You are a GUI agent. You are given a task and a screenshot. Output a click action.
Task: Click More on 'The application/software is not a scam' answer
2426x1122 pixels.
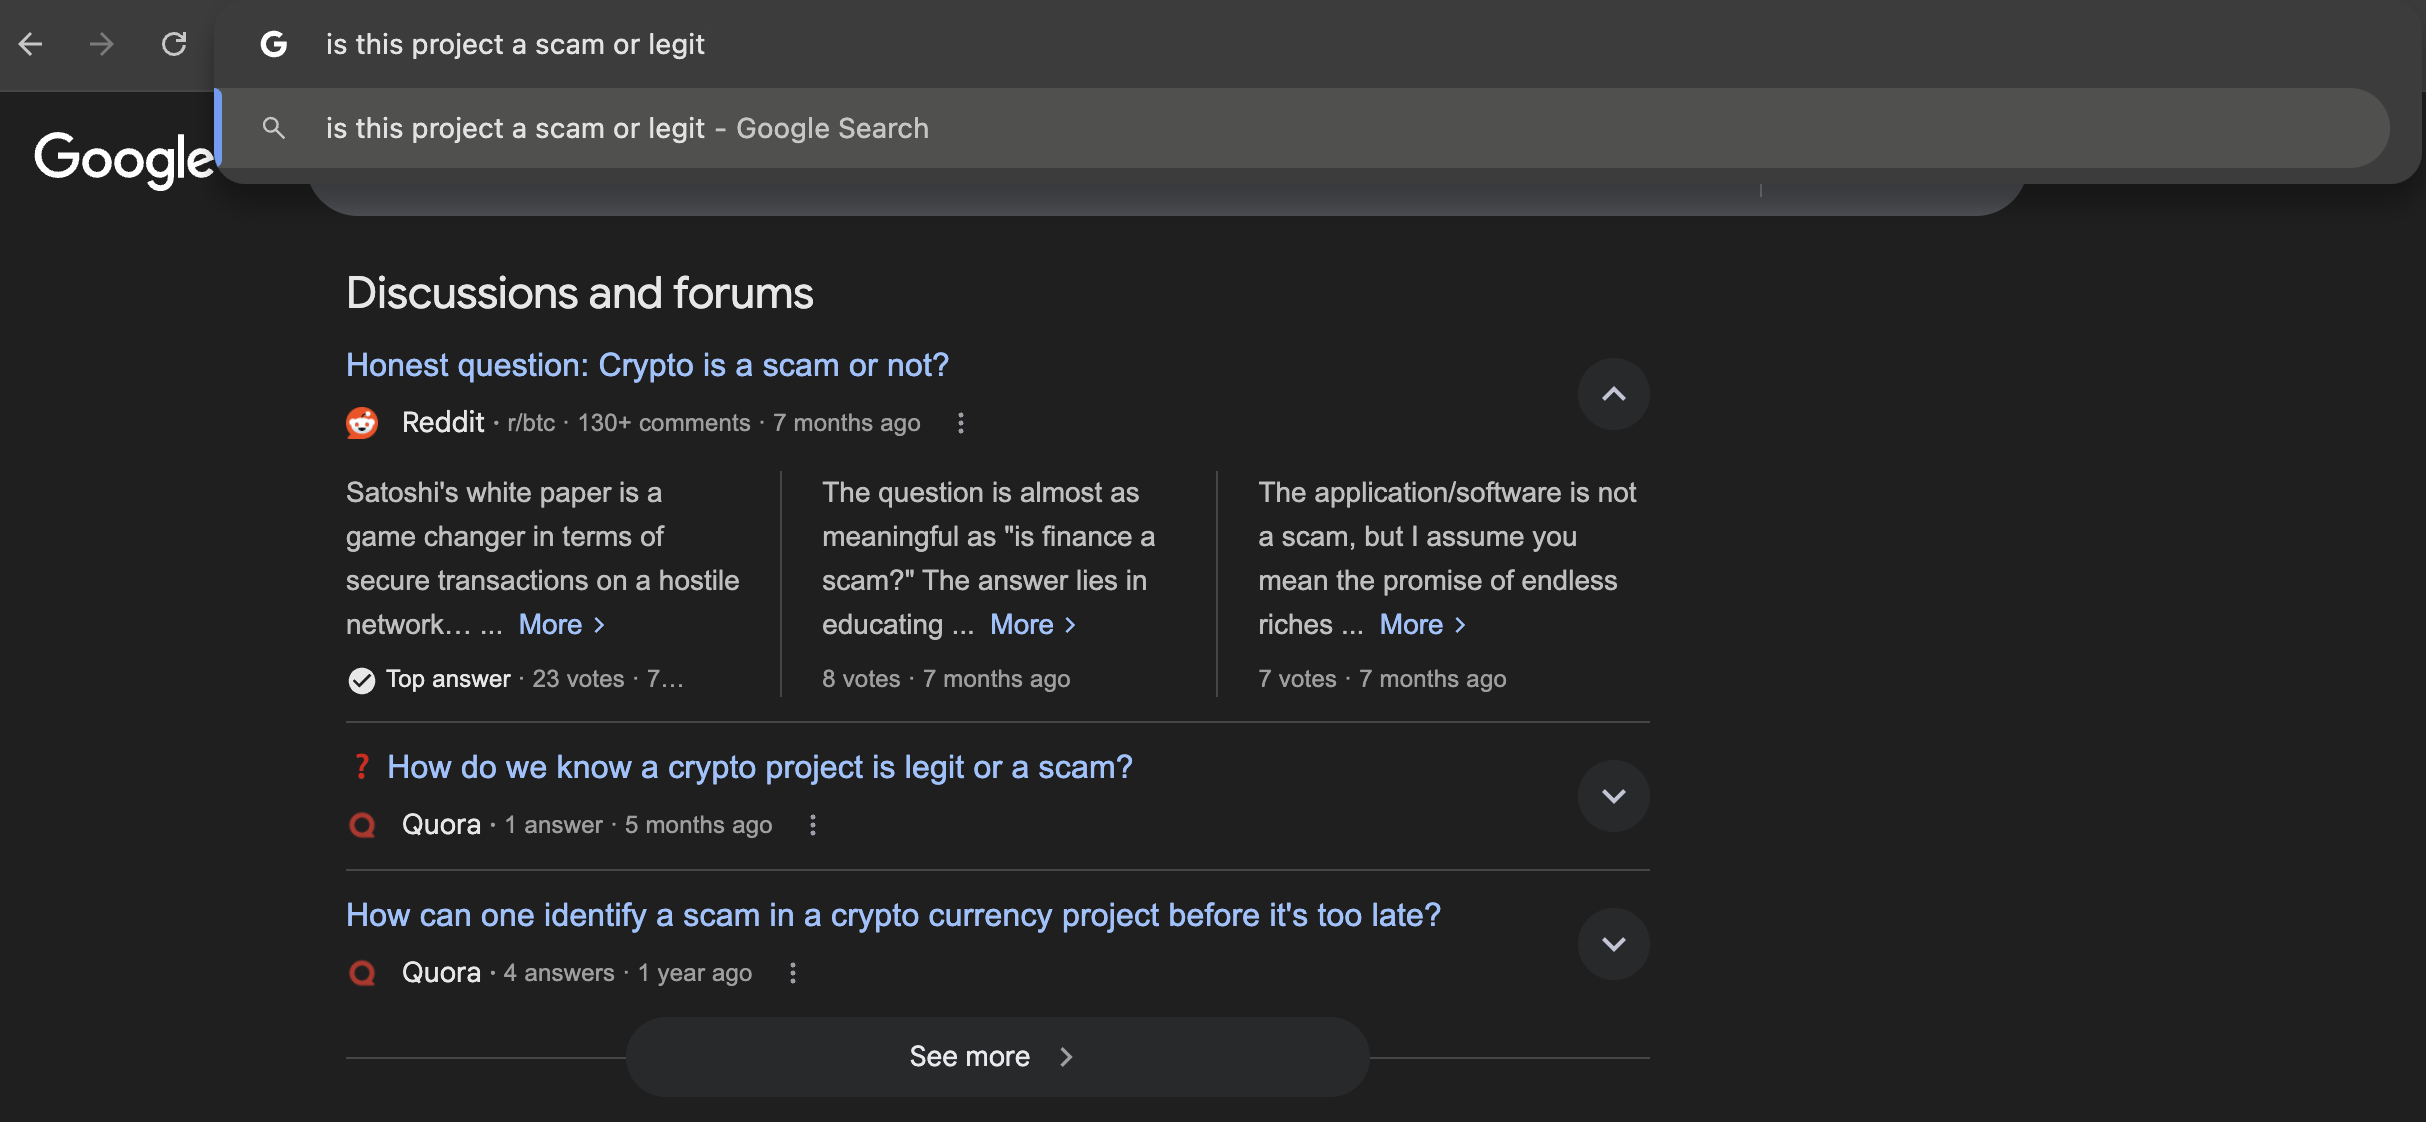click(1423, 625)
